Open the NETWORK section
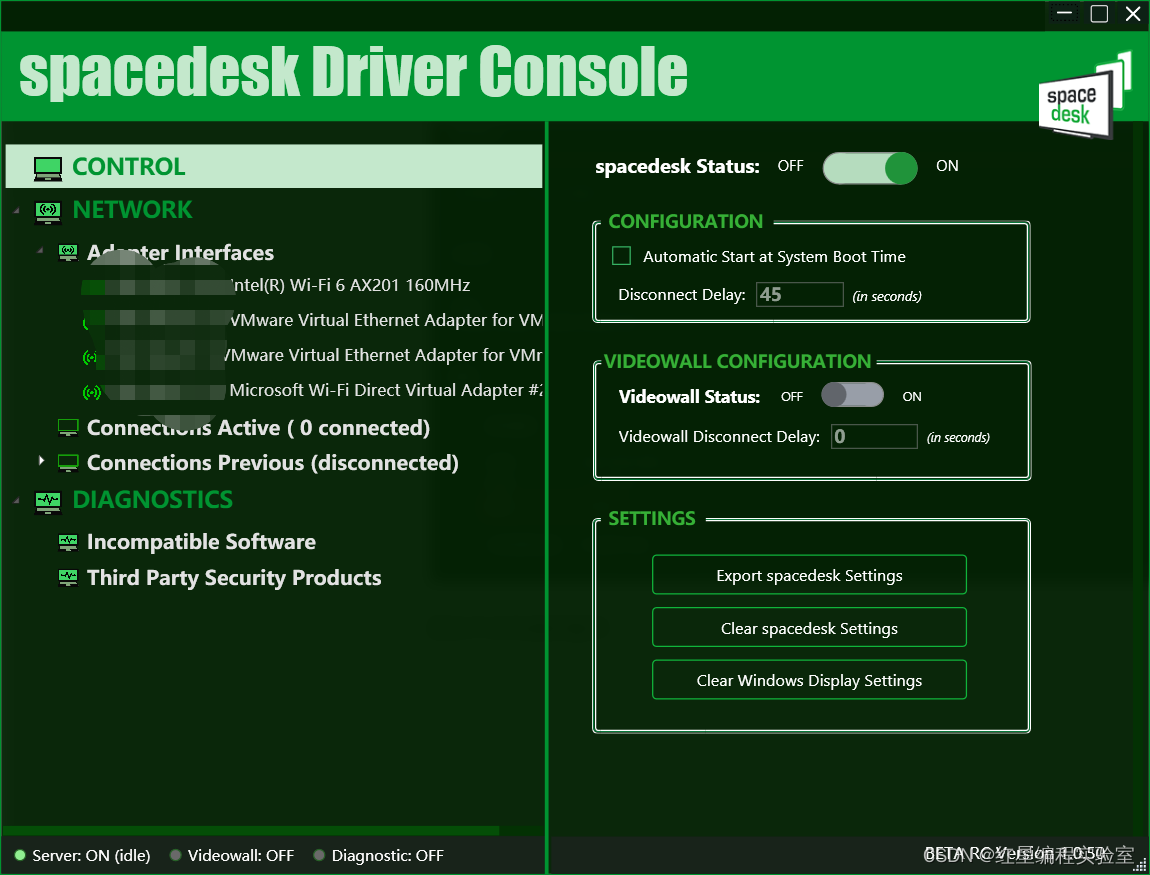1150x875 pixels. coord(132,210)
